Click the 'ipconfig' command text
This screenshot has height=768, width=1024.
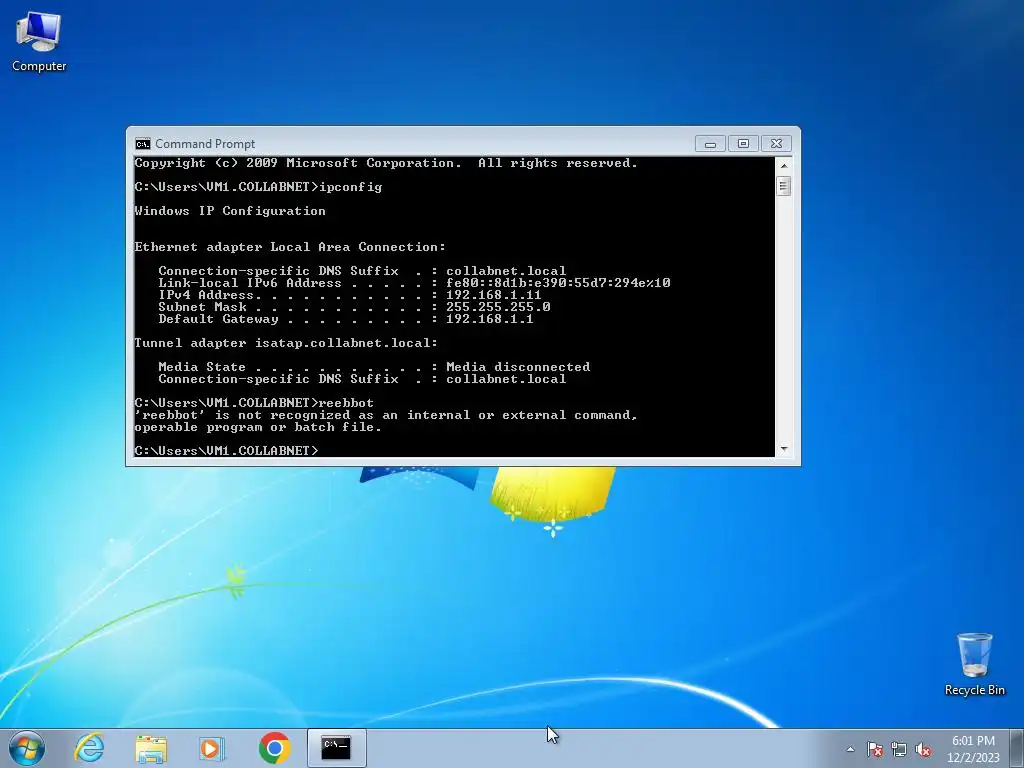pyautogui.click(x=351, y=187)
